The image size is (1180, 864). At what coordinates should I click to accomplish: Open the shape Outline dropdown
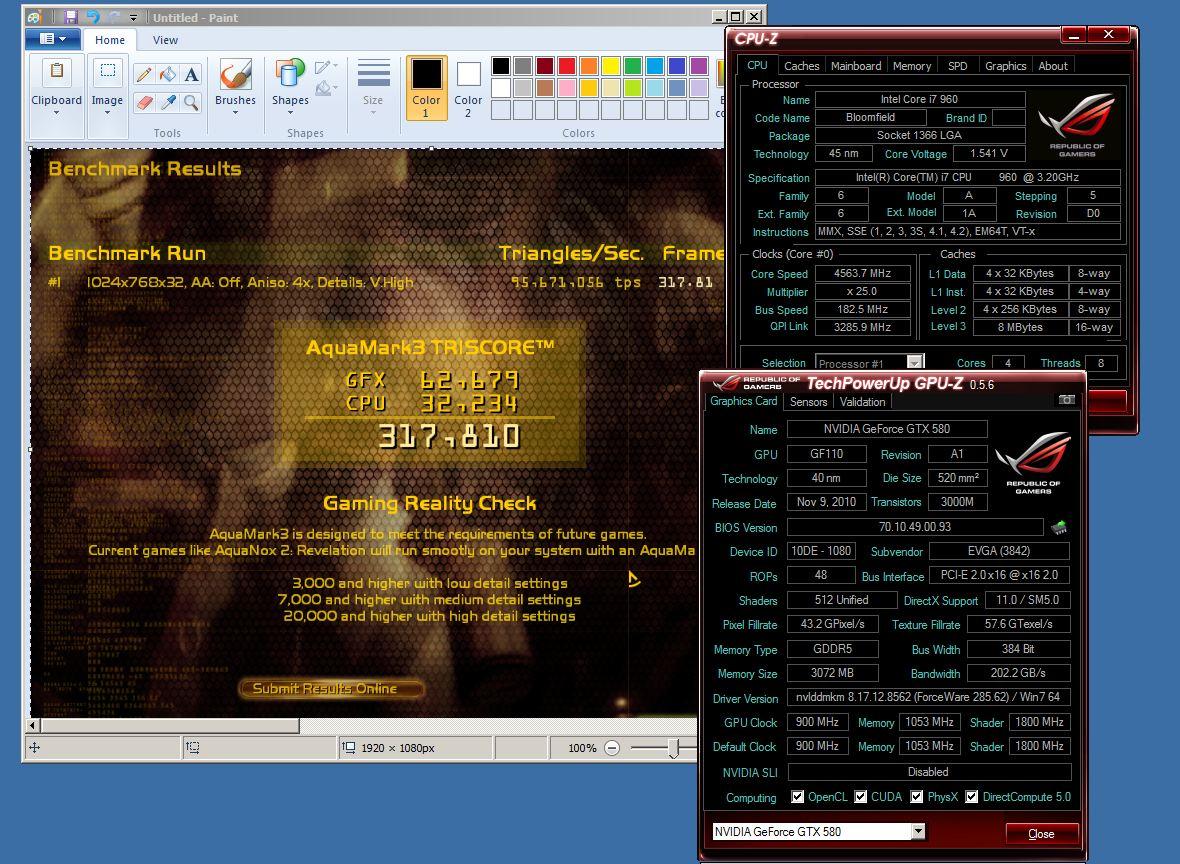point(327,67)
